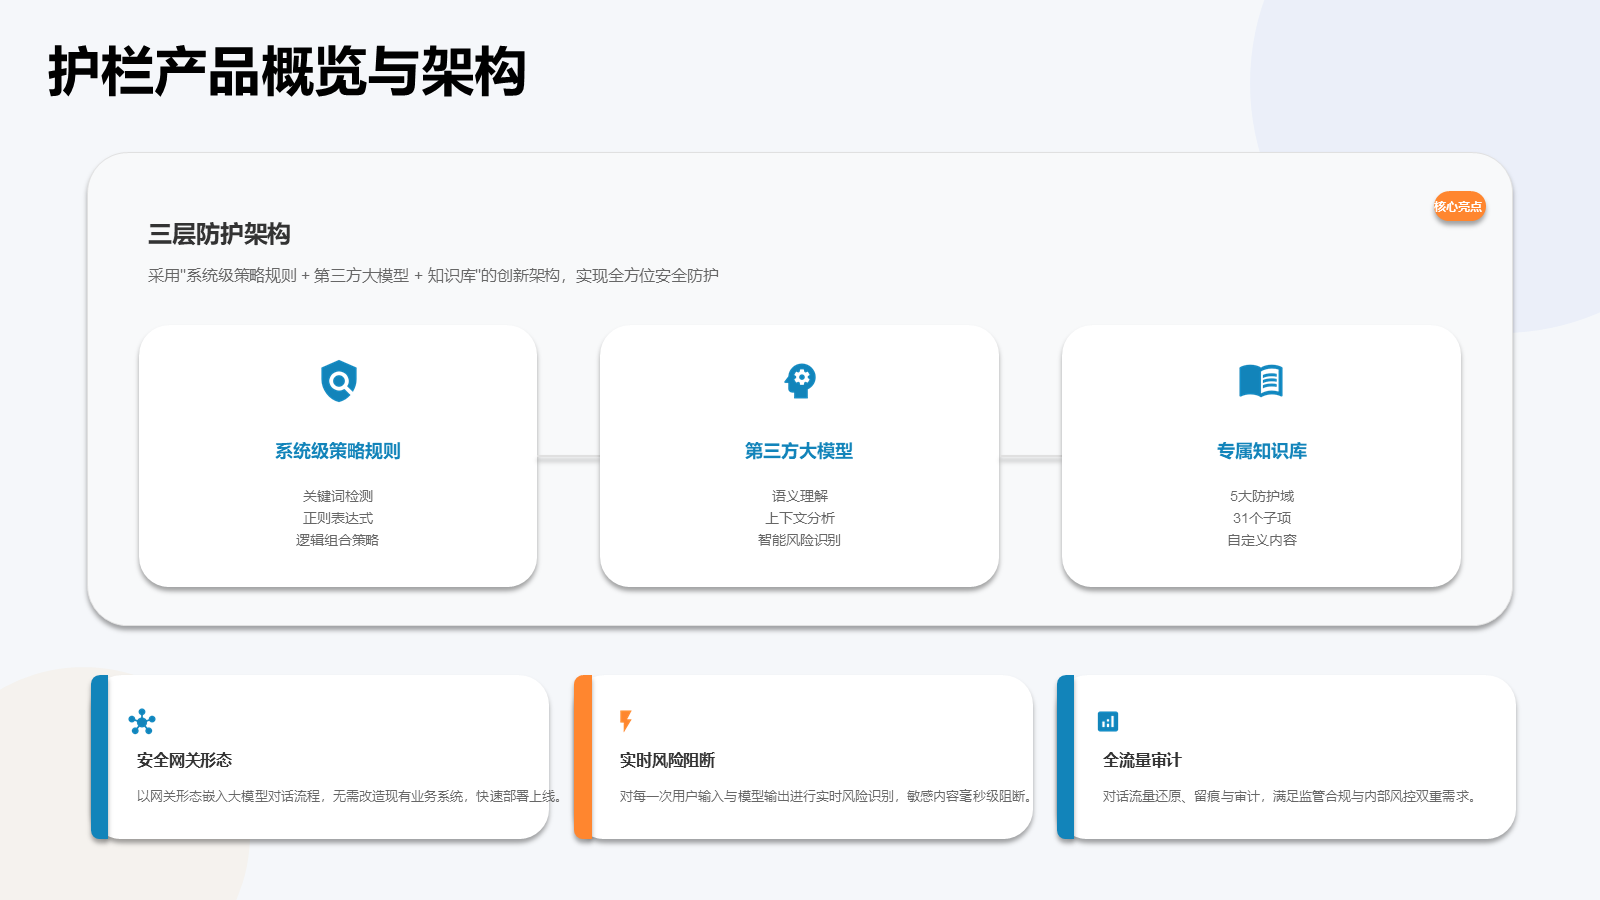The width and height of the screenshot is (1600, 900).
Task: Click the subtitle starting with 采用"系统级策略规则
Action: (433, 275)
